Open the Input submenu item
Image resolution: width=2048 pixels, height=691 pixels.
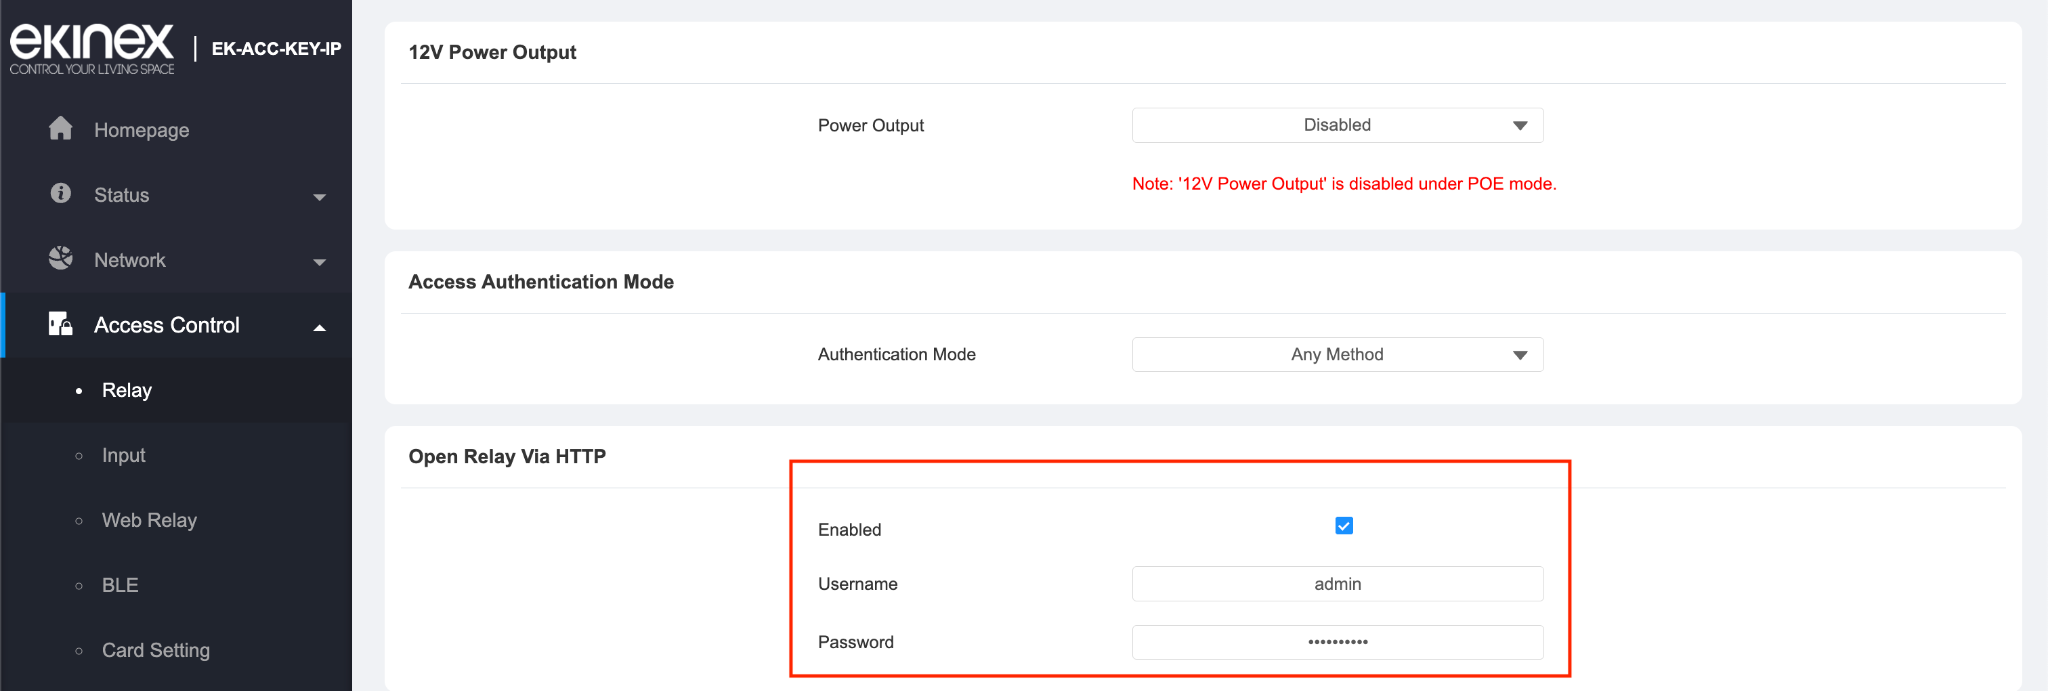pyautogui.click(x=176, y=455)
